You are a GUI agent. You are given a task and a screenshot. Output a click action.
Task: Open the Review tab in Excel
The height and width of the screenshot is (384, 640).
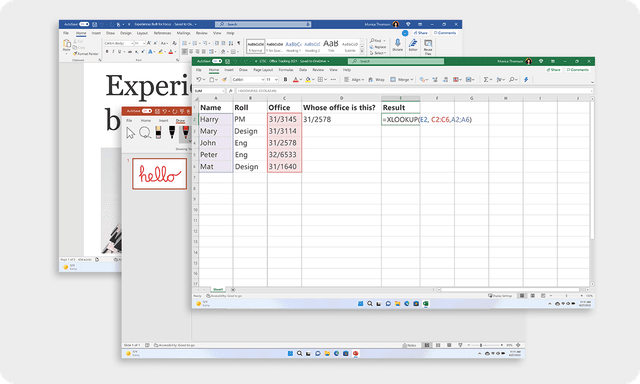[318, 70]
